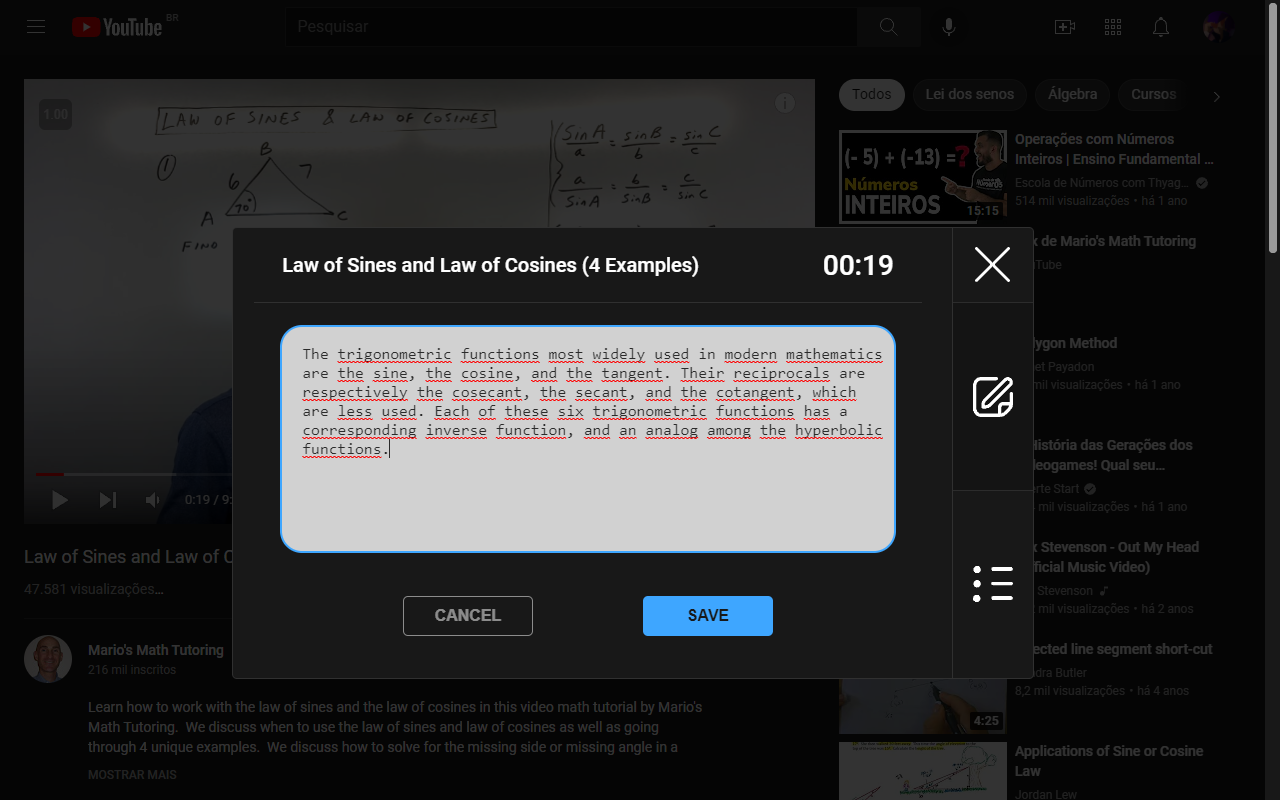Select the "Cursos" category chip
The image size is (1280, 800).
coord(1152,94)
